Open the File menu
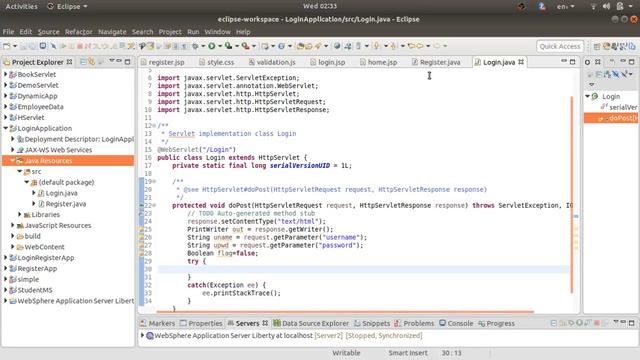Viewport: 640px width, 360px height. 8,32
